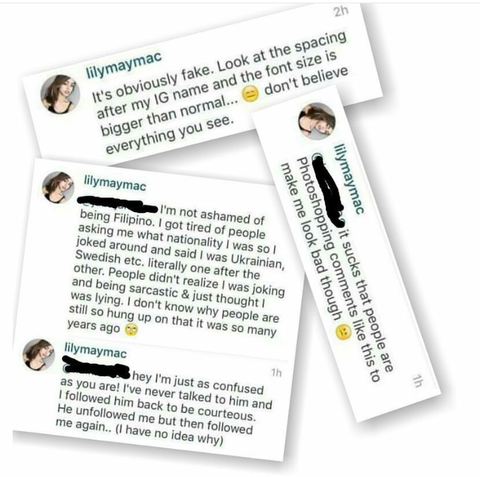
Task: Click the 1h timestamp on bottom comment
Action: (x=276, y=372)
